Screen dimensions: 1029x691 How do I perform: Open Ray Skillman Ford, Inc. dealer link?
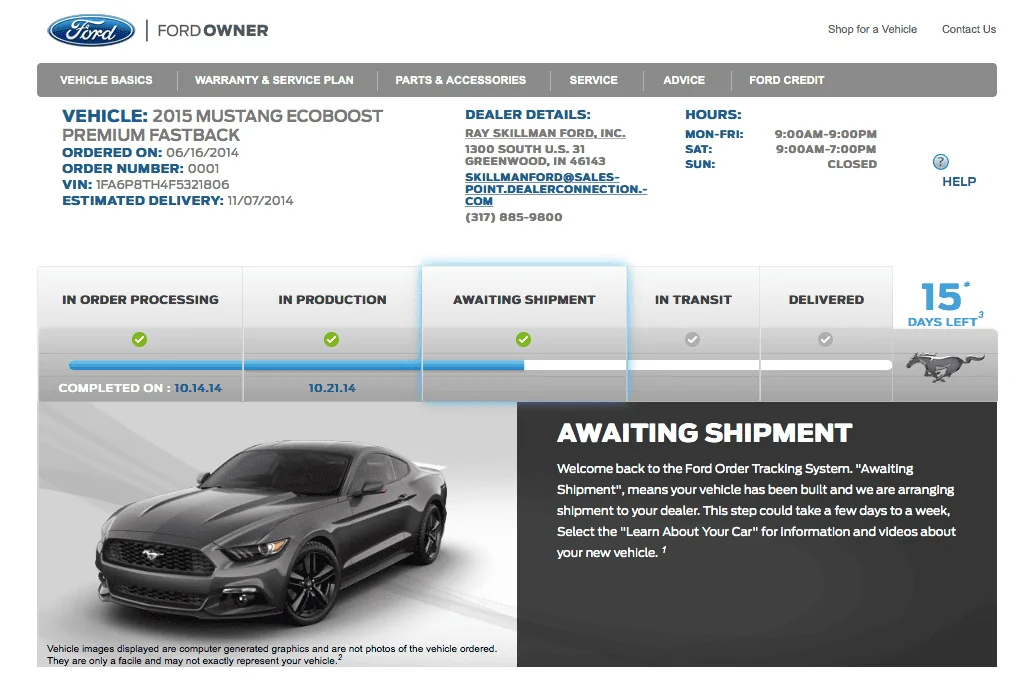545,133
